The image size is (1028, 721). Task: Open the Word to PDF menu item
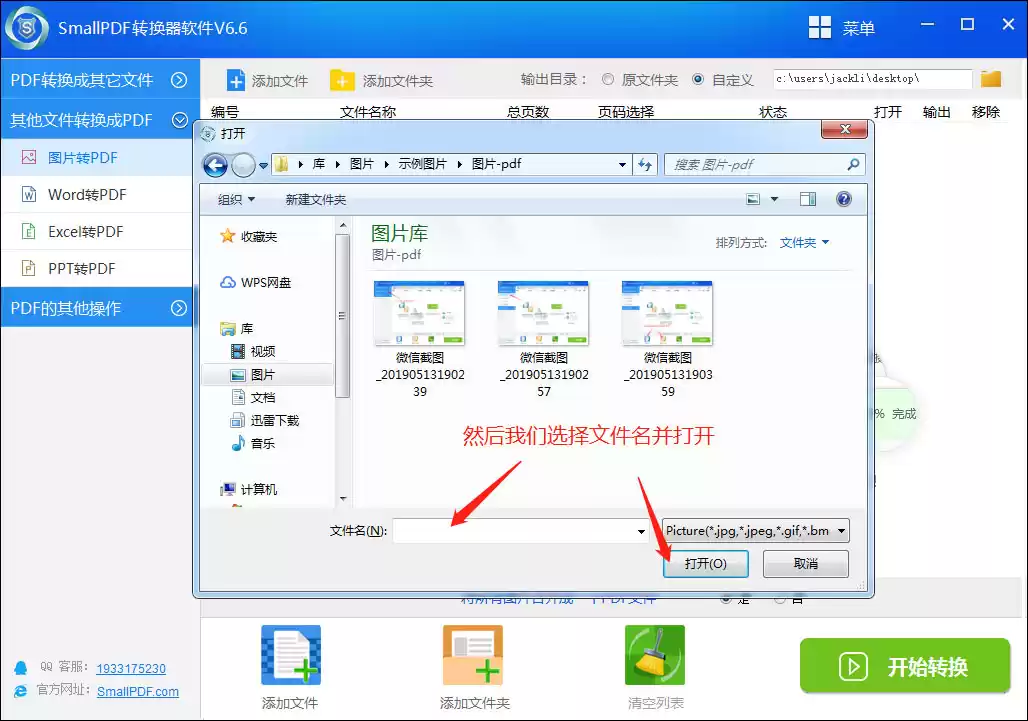87,195
